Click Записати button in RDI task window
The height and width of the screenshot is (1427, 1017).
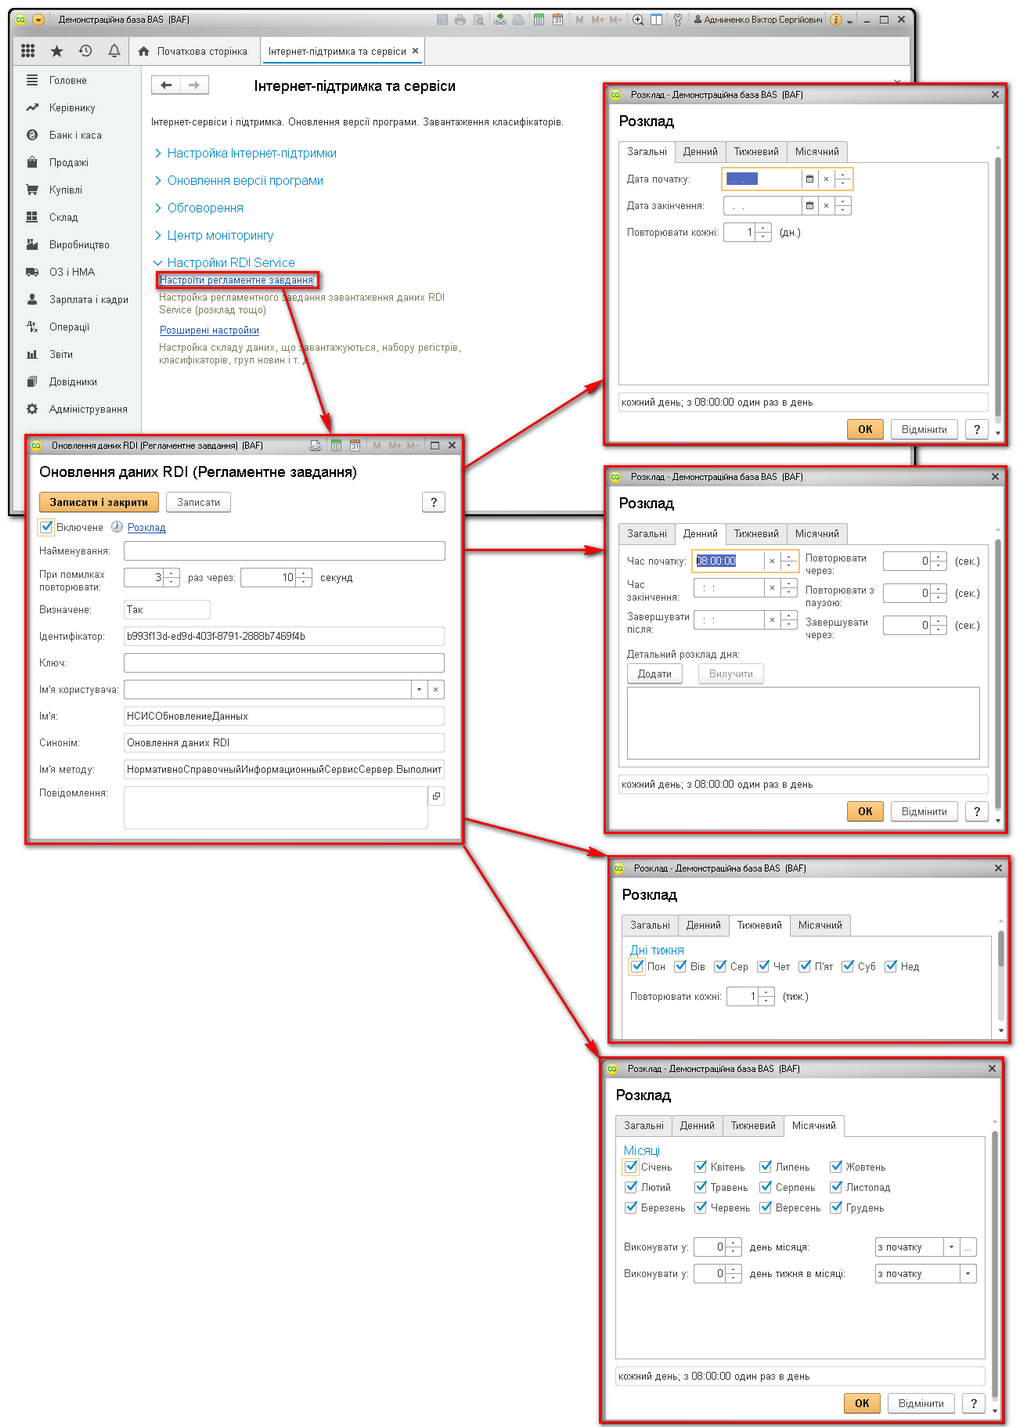coord(198,502)
